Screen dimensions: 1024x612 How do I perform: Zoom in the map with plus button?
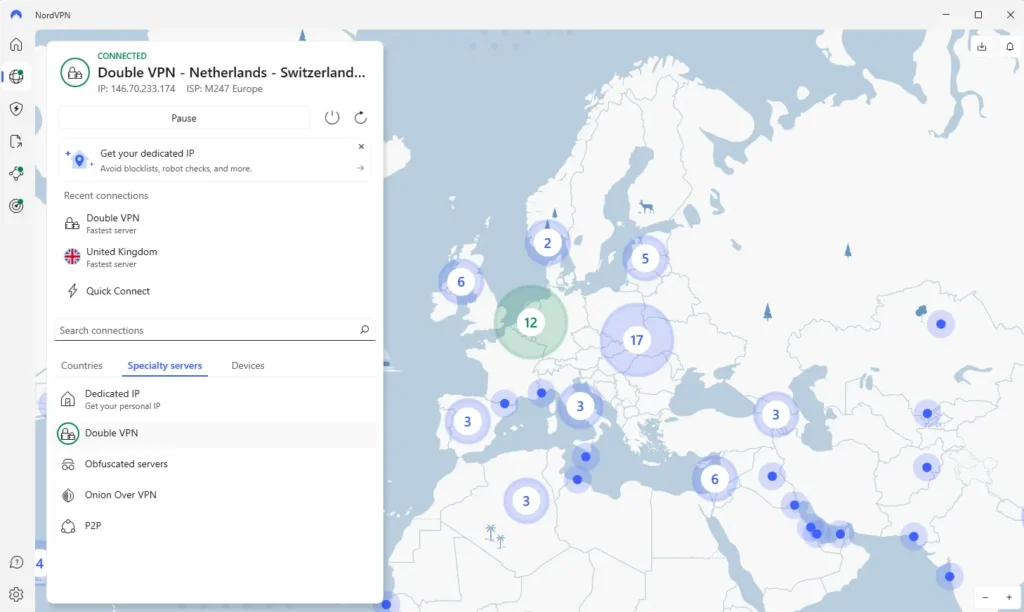pos(1008,597)
